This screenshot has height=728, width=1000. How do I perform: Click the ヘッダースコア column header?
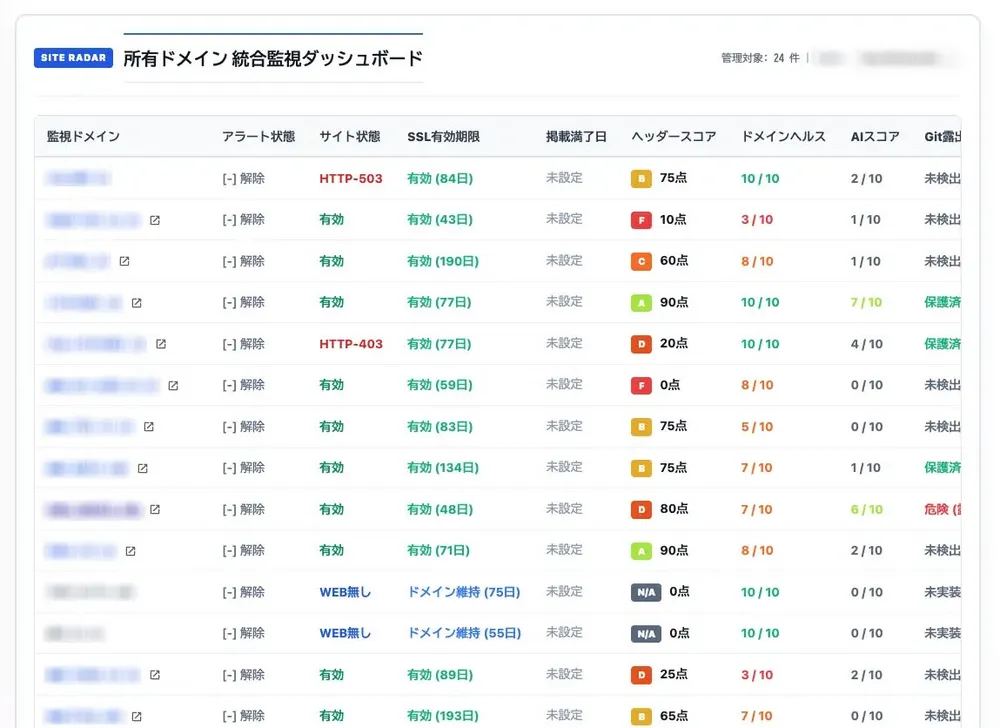click(x=673, y=136)
